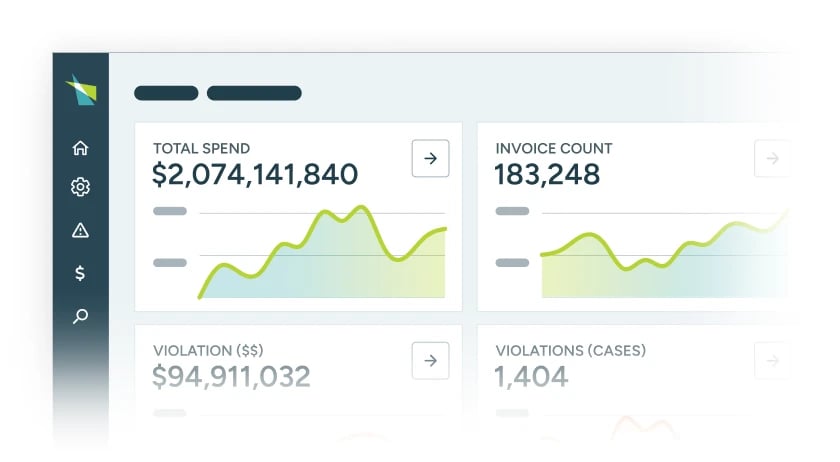Click the VIOLATION ($$) card title
The image size is (840, 462).
point(208,351)
